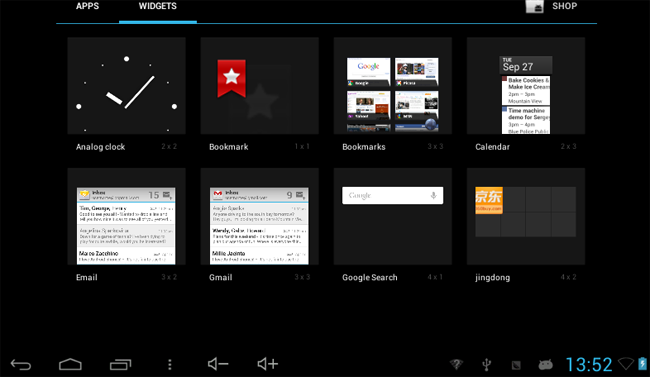Screen dimensions: 650x377
Task: Open the three-dot overflow menu
Action: [x=170, y=364]
